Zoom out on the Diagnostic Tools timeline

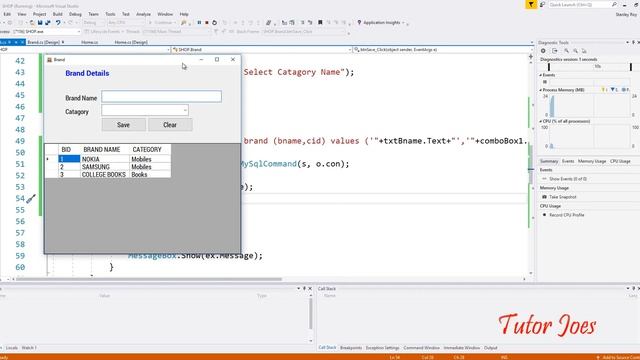click(575, 51)
